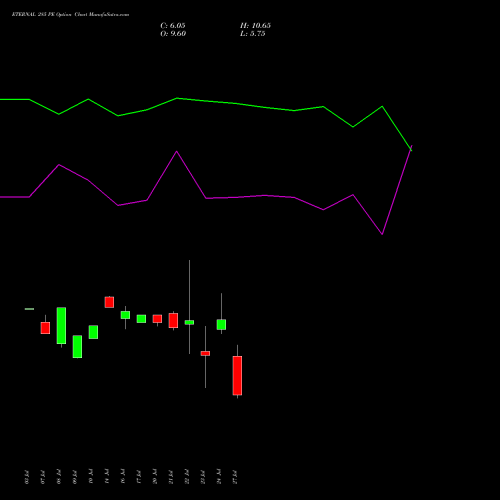
Task: Select the tall green candle above 08 Jul
Action: [61, 325]
